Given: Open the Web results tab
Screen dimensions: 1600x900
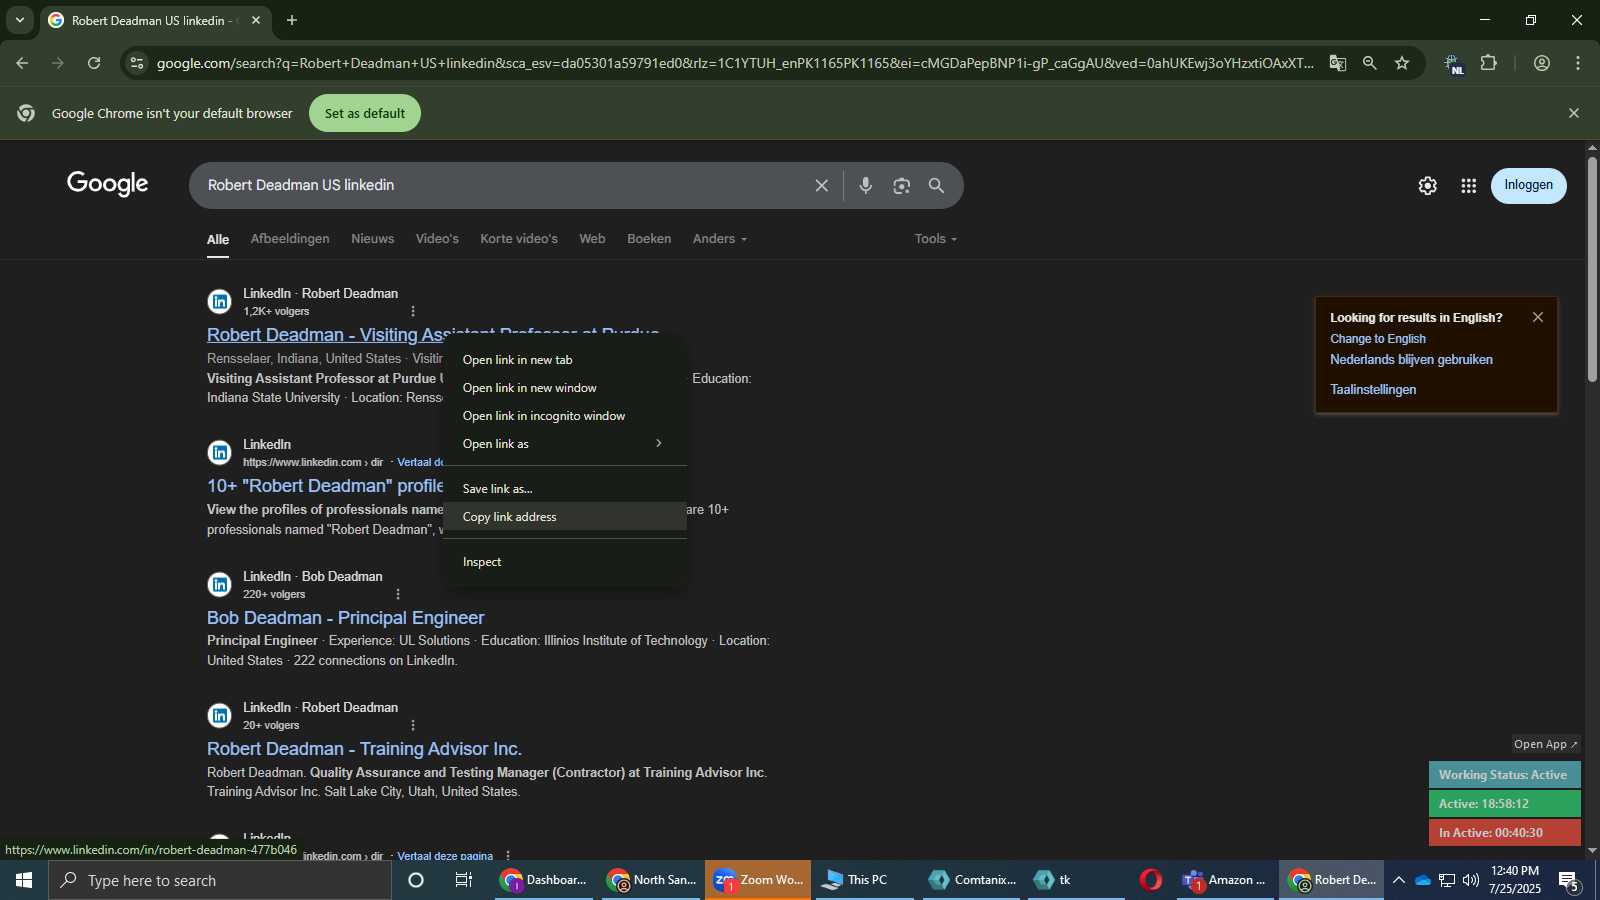Looking at the screenshot, I should (x=592, y=239).
